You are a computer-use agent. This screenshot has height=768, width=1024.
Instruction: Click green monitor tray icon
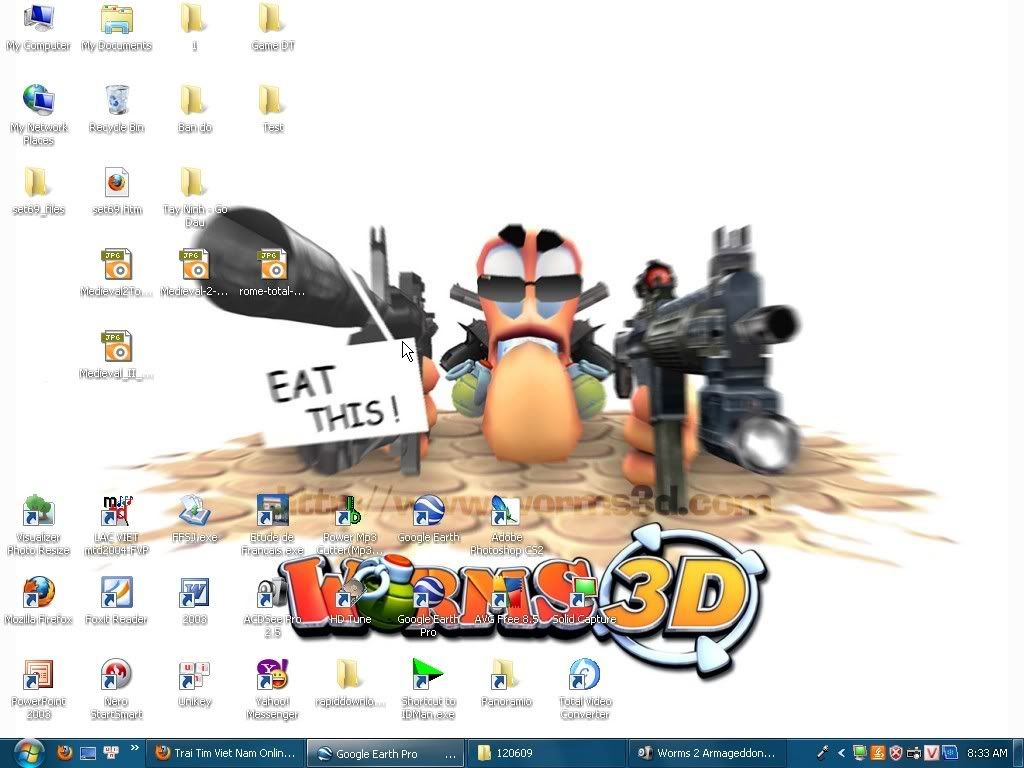pyautogui.click(x=860, y=753)
